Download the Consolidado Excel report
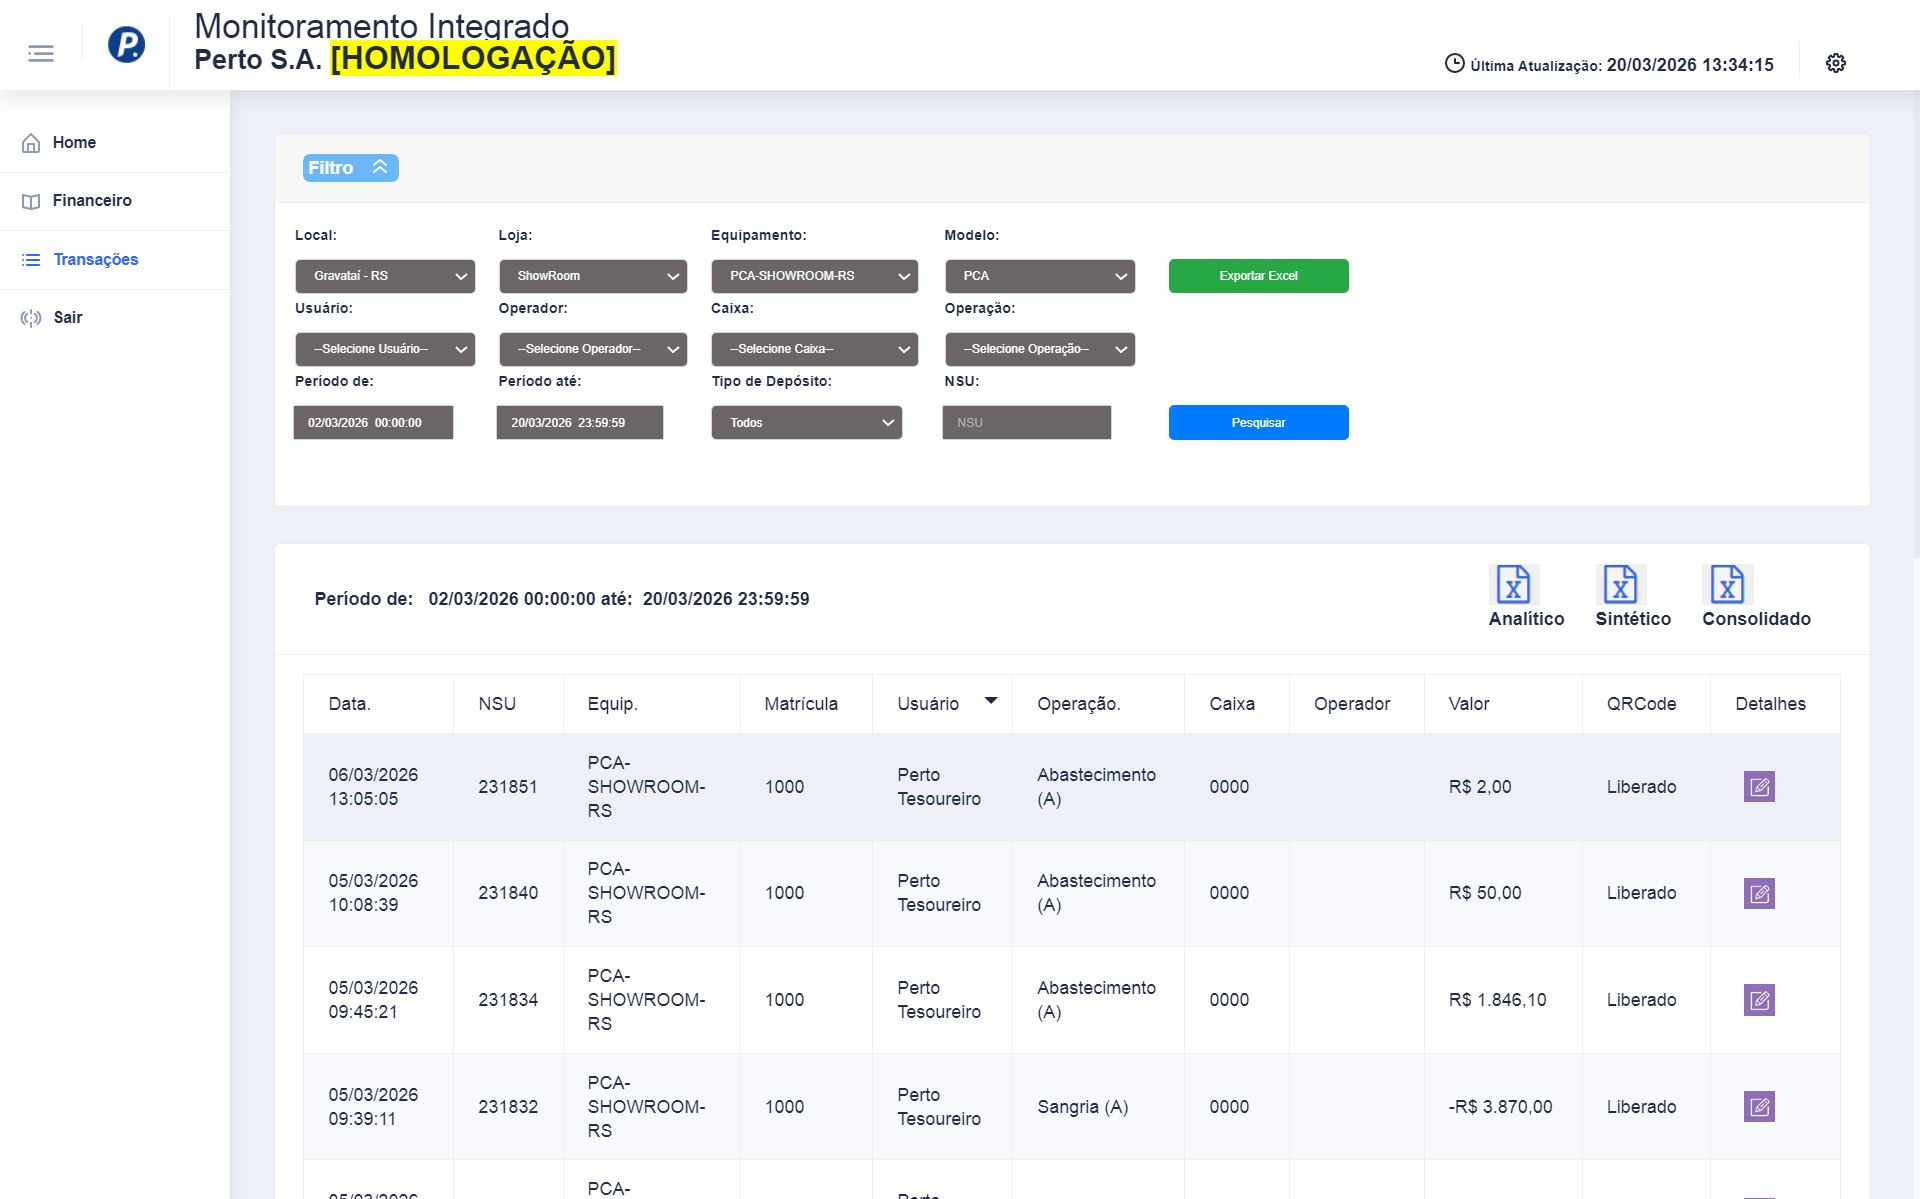The image size is (1920, 1199). [x=1727, y=585]
